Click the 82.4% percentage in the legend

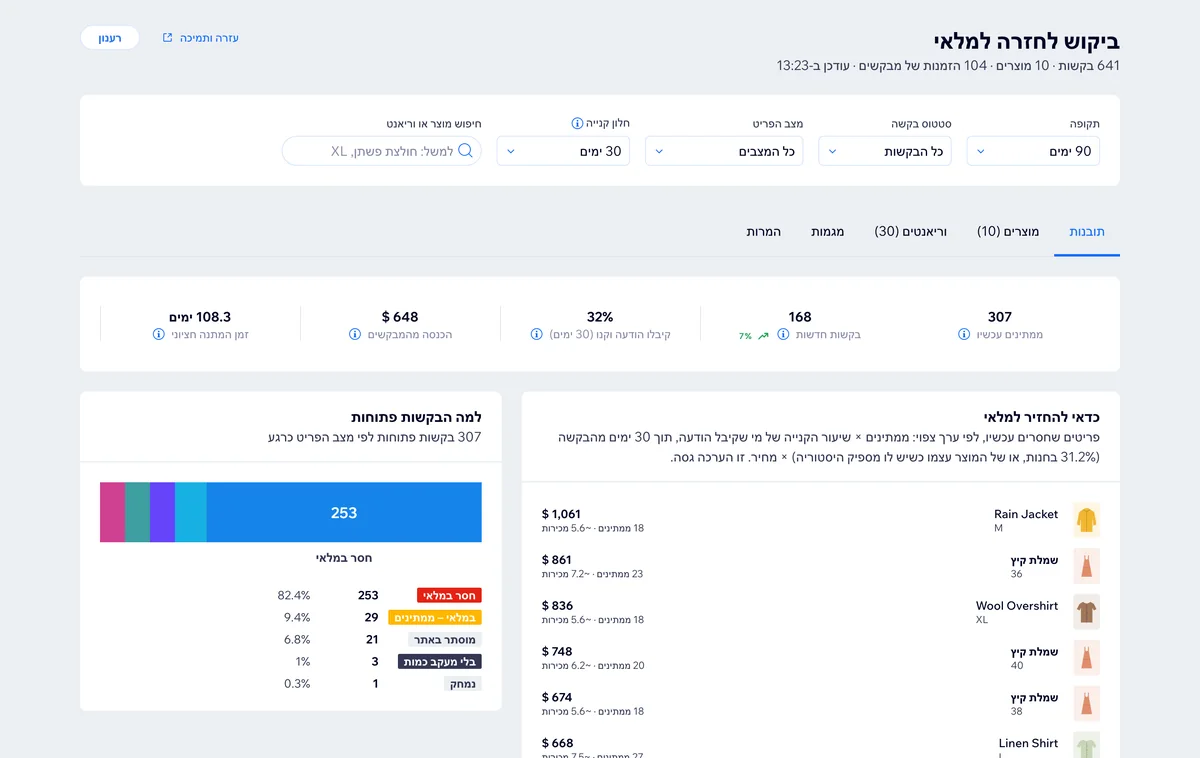294,596
